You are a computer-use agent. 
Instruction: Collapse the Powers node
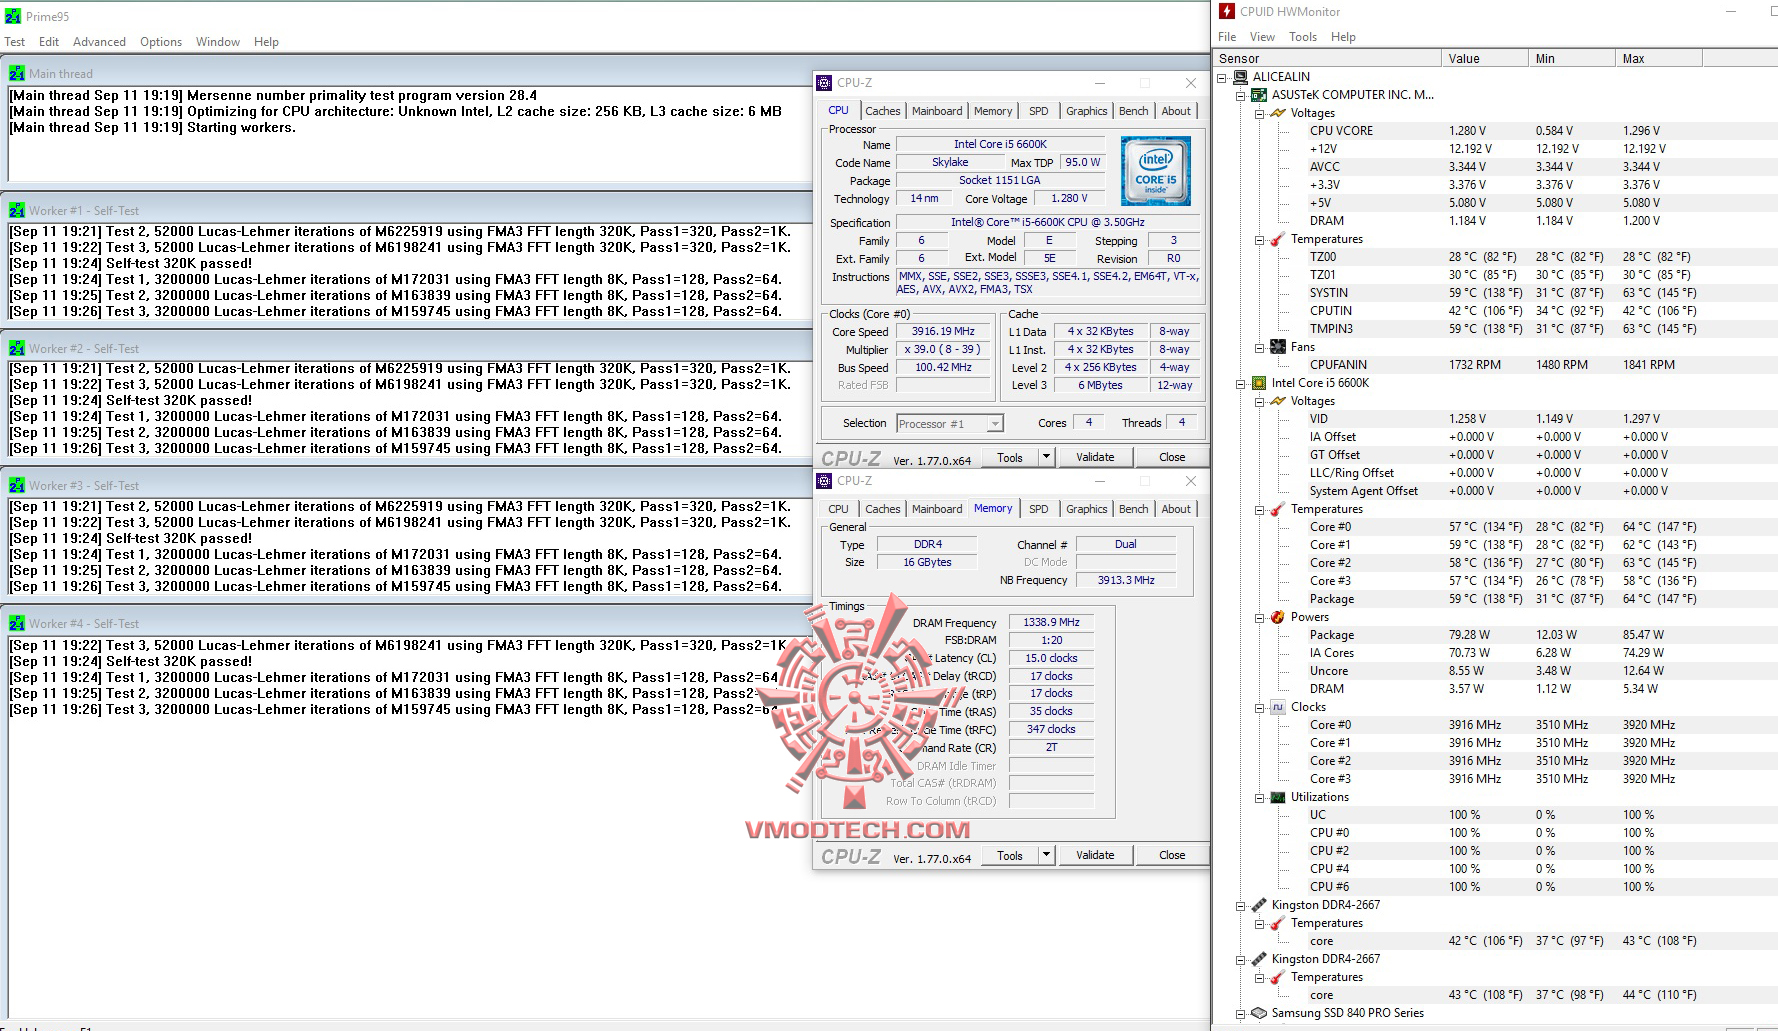coord(1260,617)
